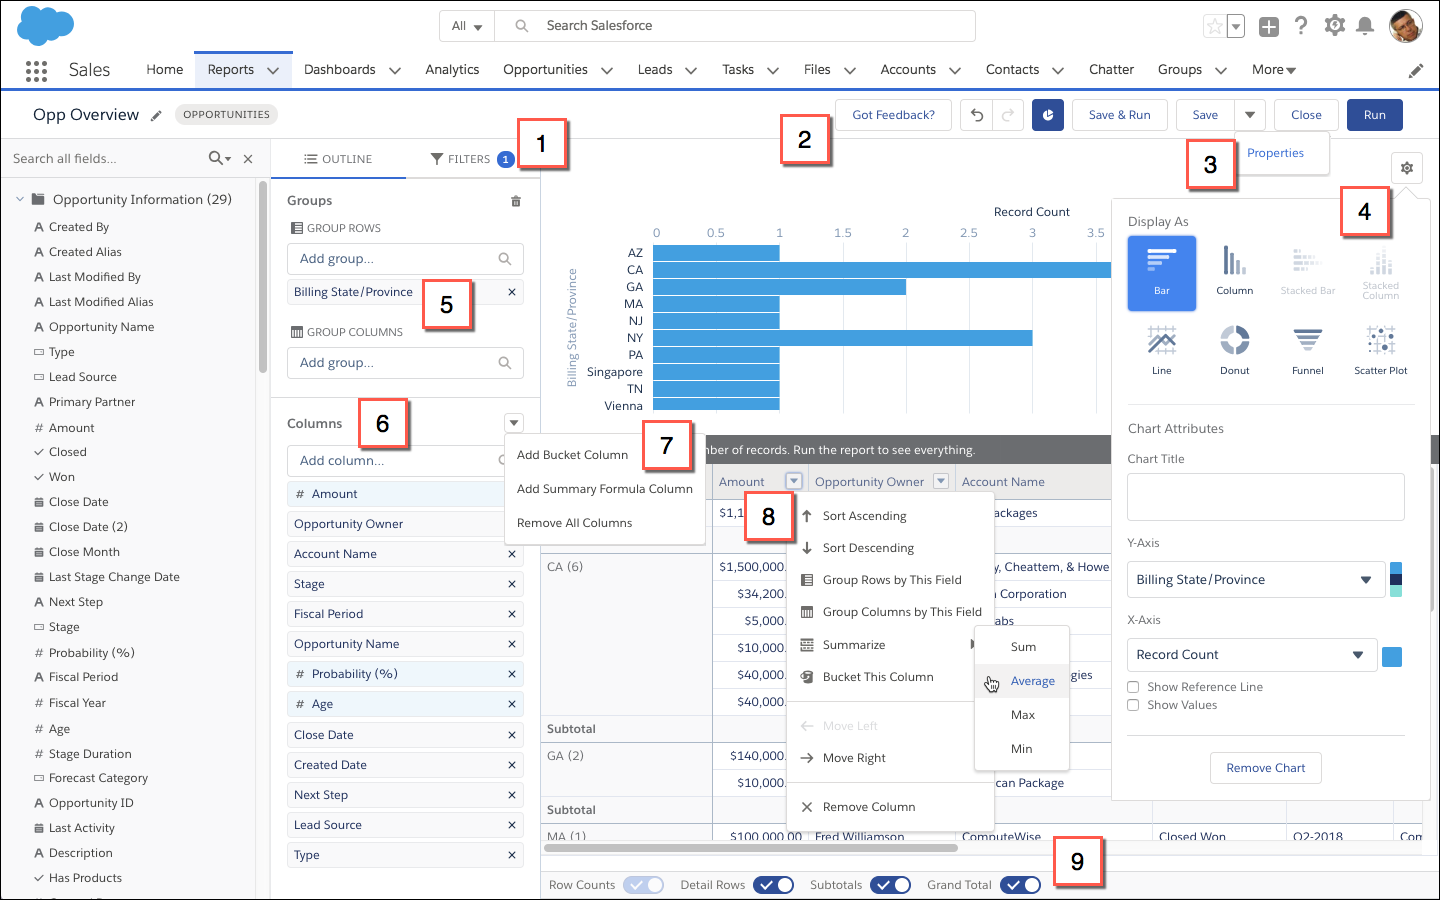Click the undo arrow in the toolbar
The image size is (1440, 900).
(975, 115)
